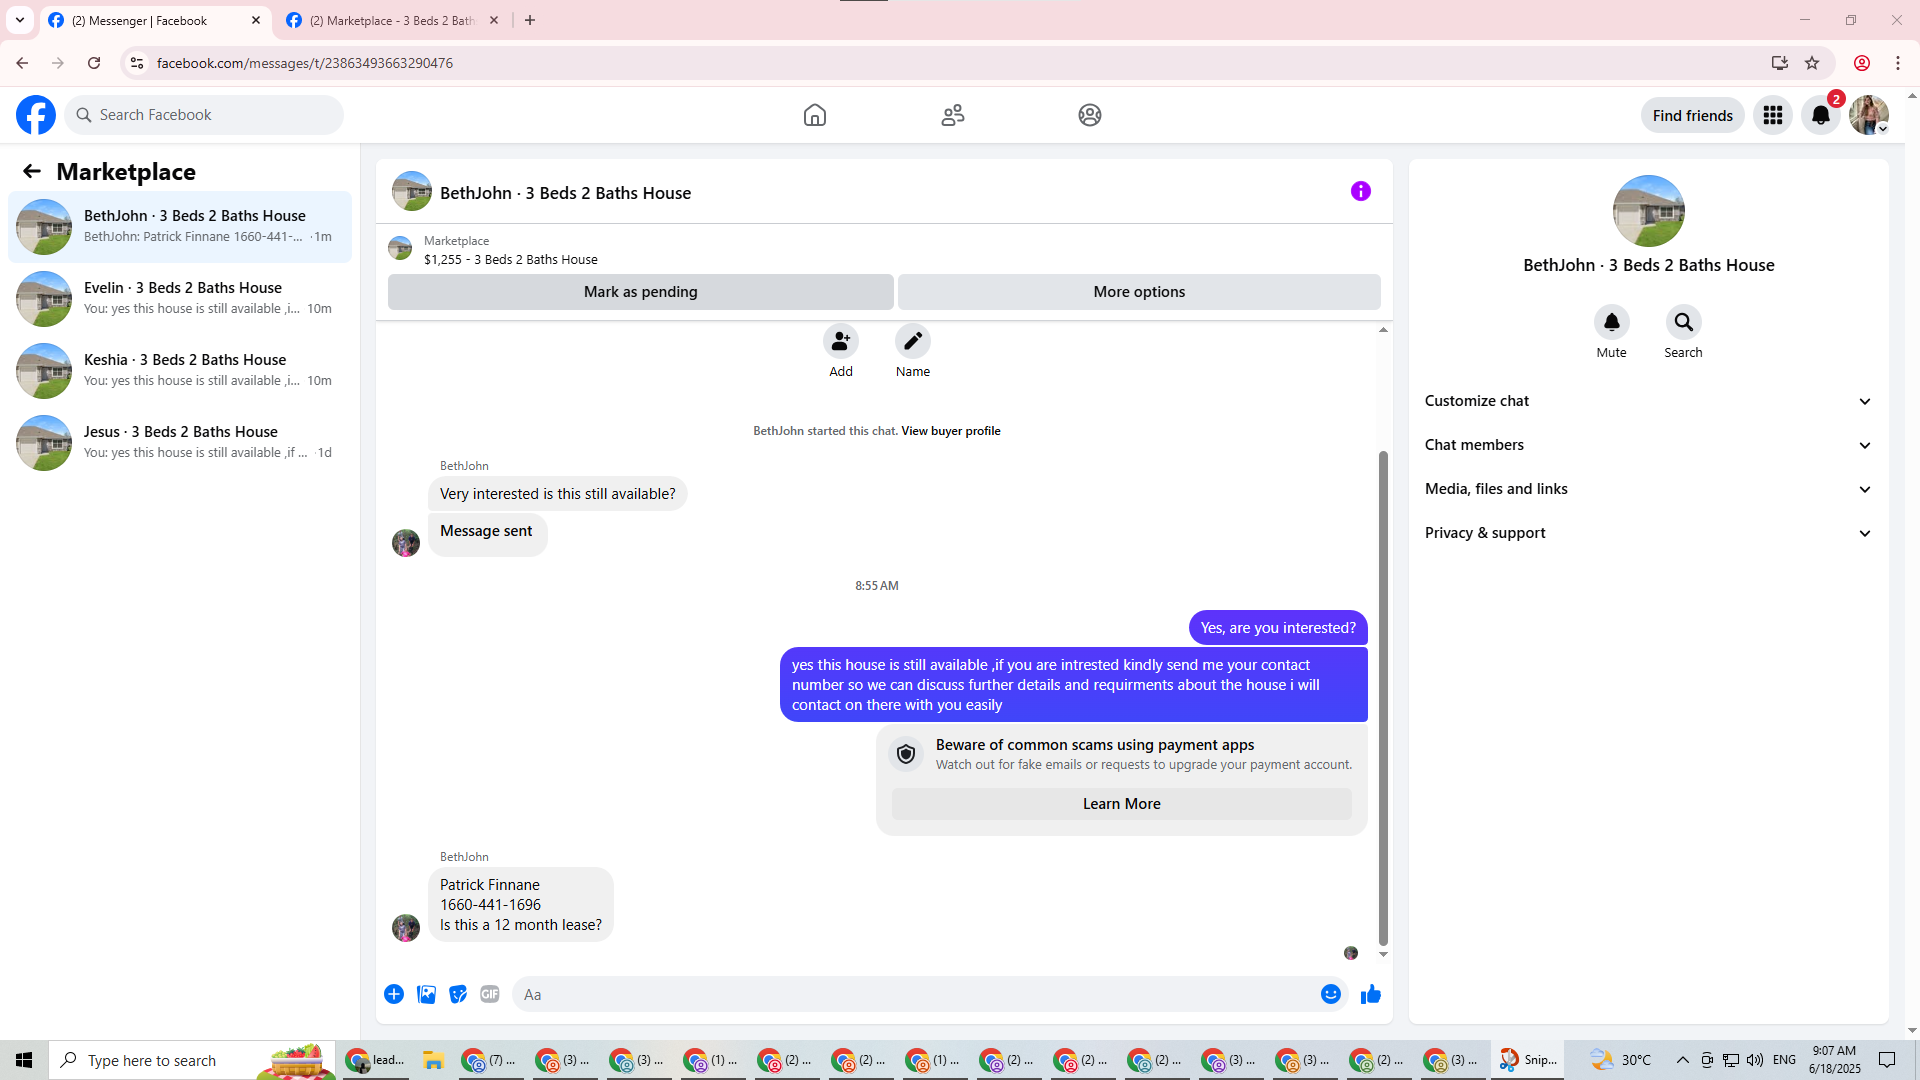Open File Explorer from the taskbar
This screenshot has width=1920, height=1080.
433,1060
